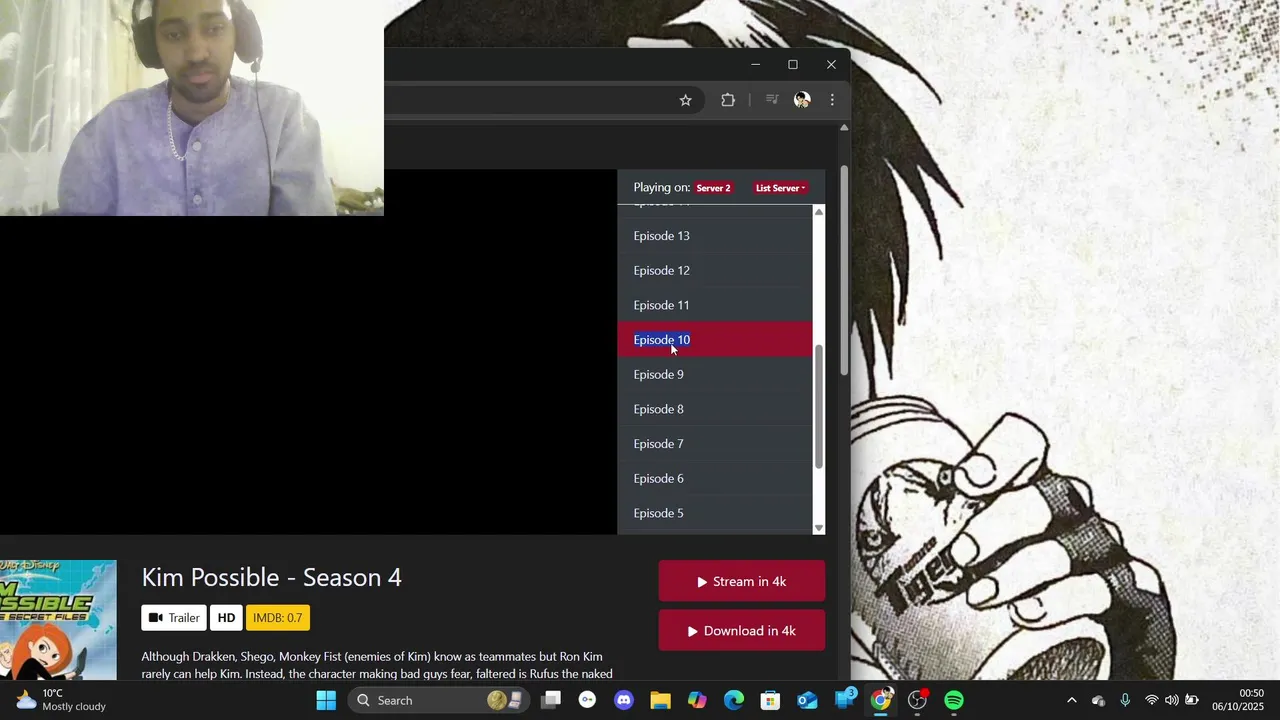This screenshot has height=720, width=1280.
Task: Select the highlighted Episode 10
Action: (x=715, y=340)
